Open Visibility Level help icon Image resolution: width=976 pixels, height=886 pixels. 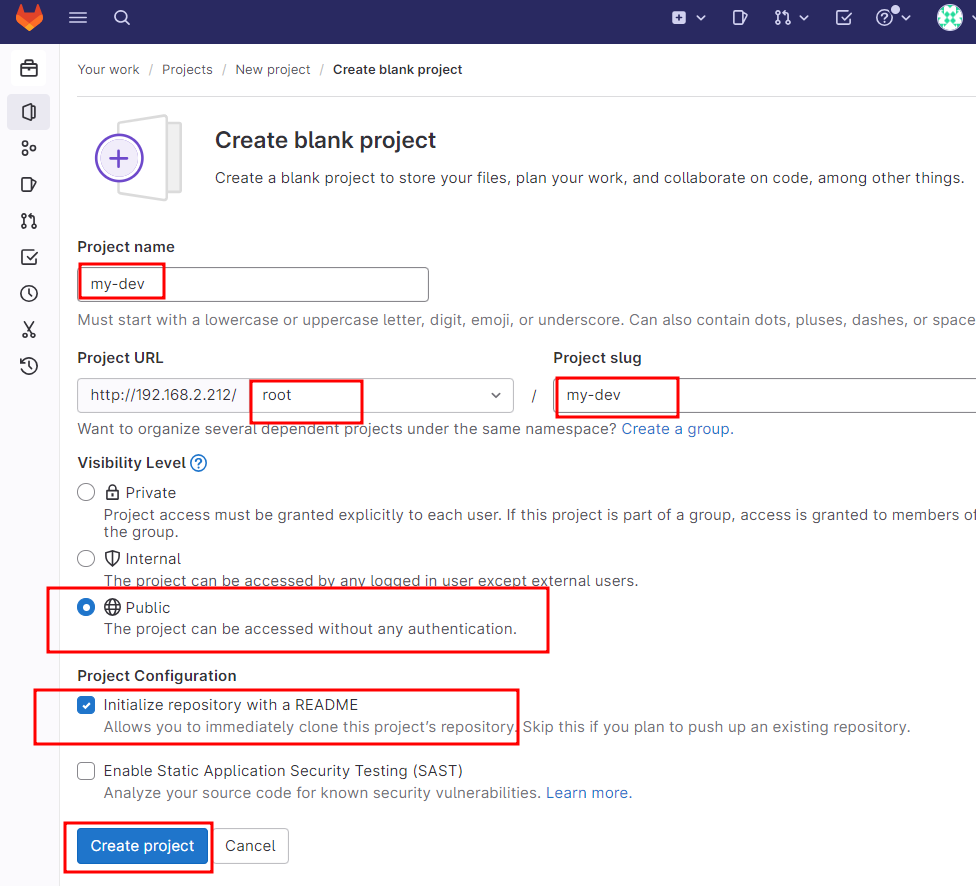click(x=199, y=463)
